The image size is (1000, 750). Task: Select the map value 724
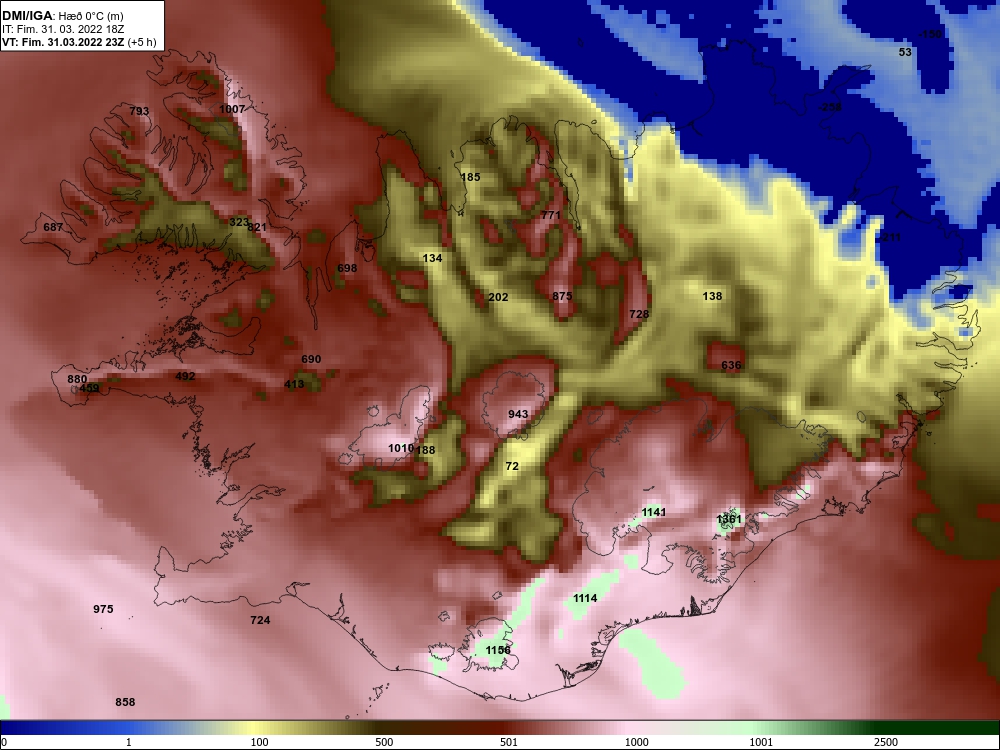pyautogui.click(x=260, y=620)
